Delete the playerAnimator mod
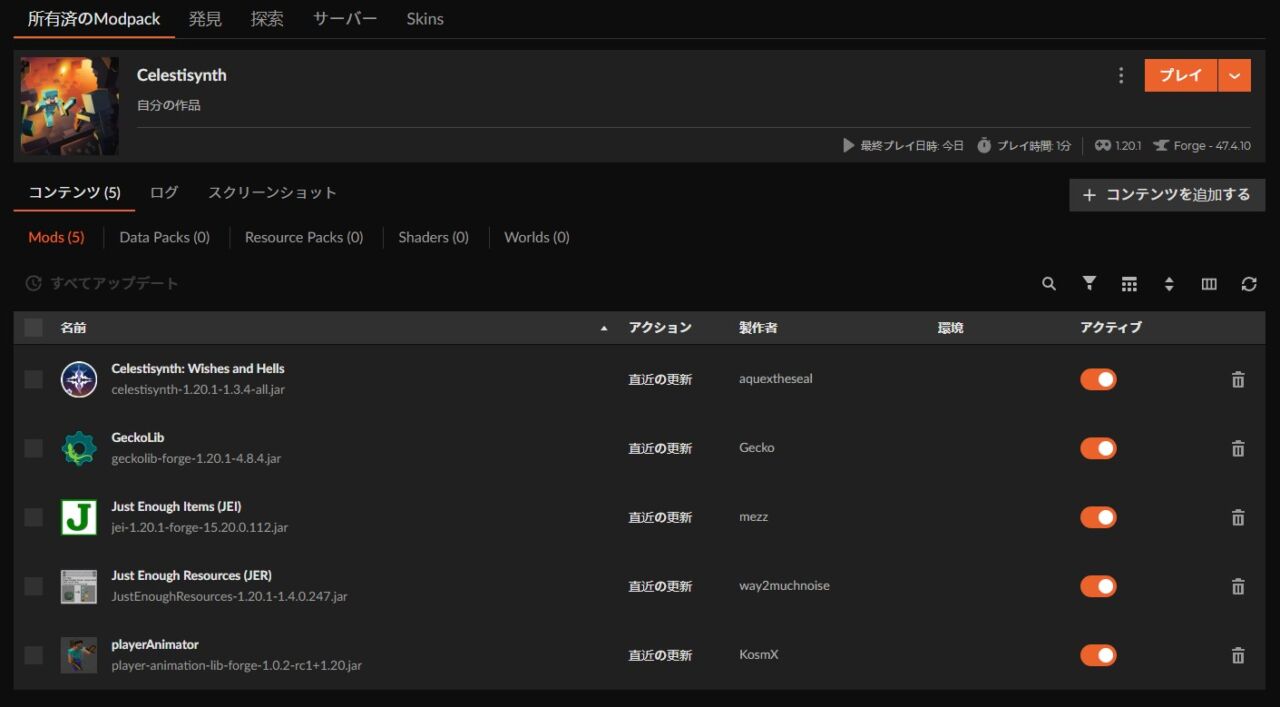This screenshot has width=1280, height=707. [1238, 655]
